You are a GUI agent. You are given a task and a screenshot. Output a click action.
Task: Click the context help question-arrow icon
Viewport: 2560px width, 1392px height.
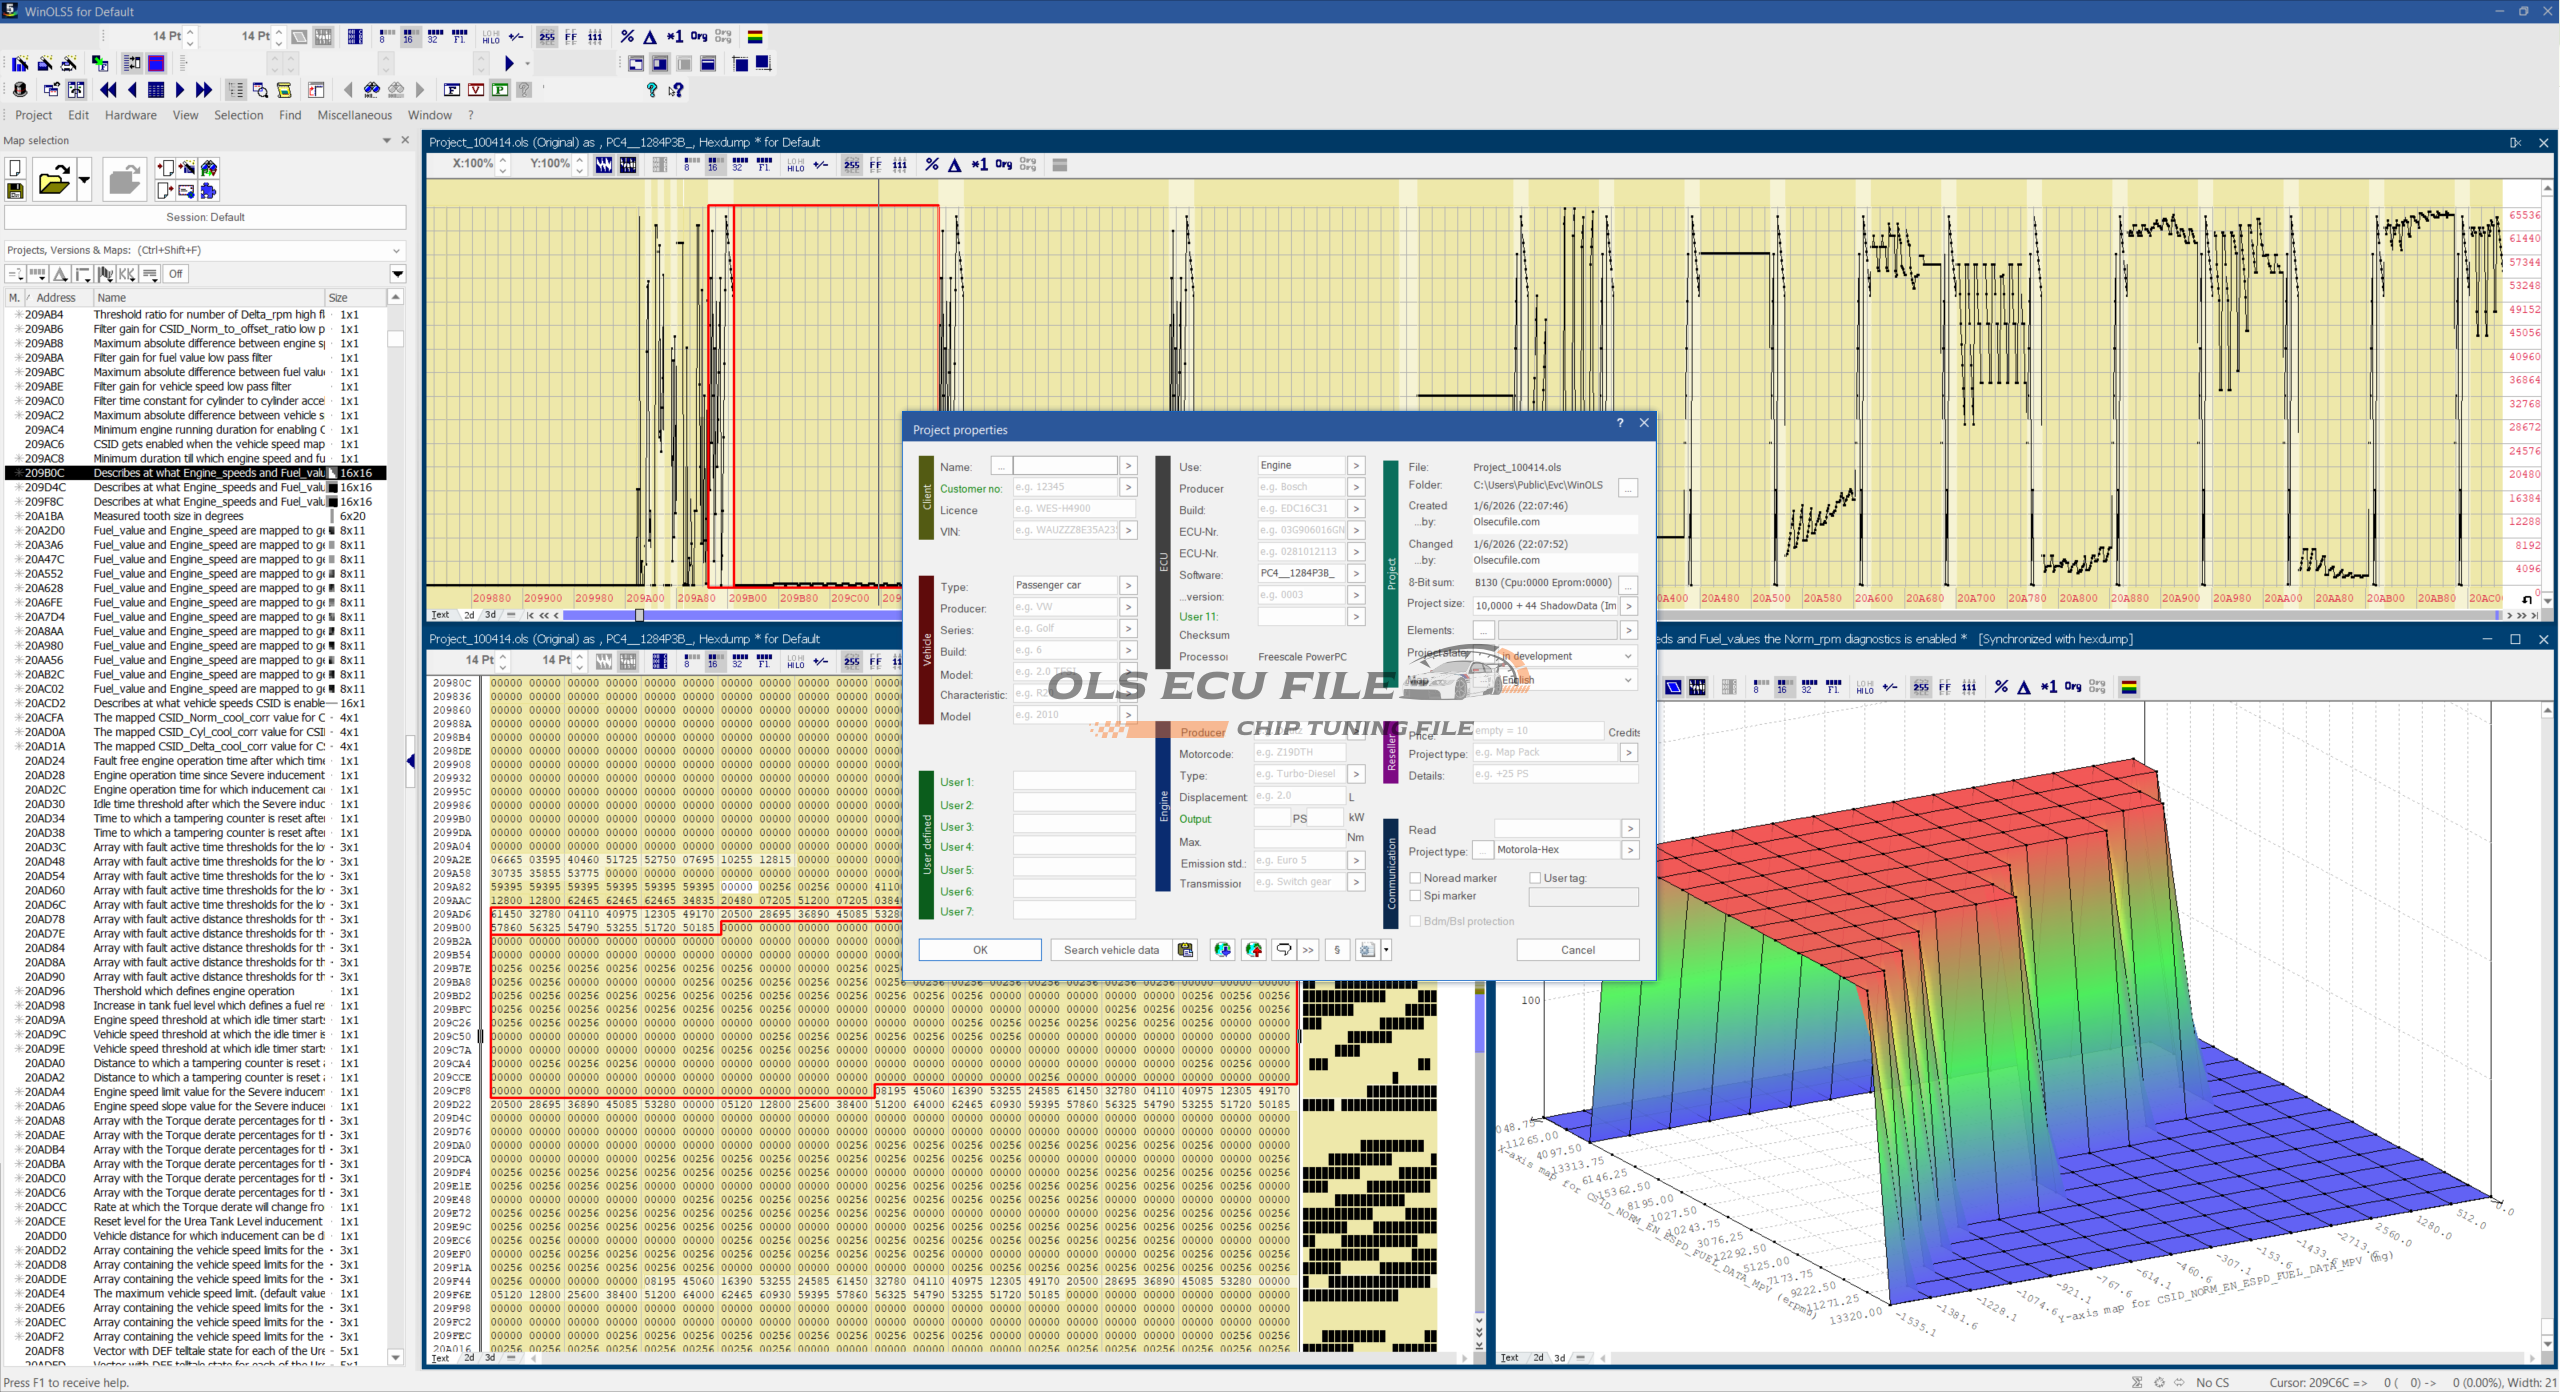[x=677, y=90]
